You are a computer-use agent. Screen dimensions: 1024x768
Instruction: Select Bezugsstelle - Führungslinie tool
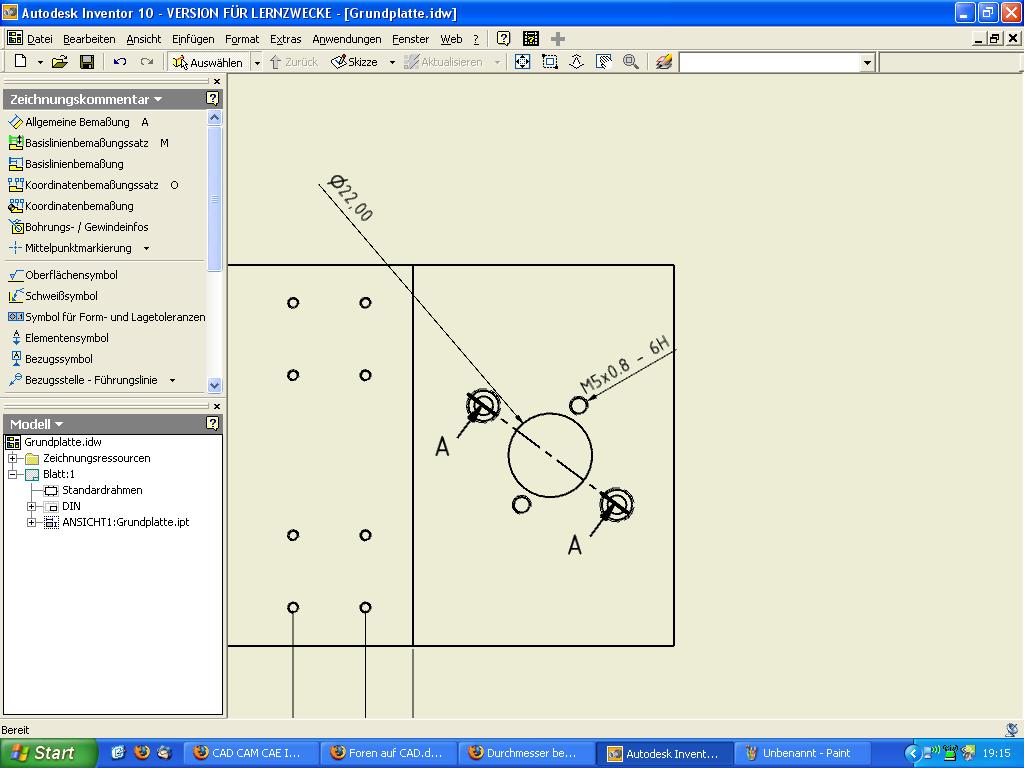click(x=83, y=380)
